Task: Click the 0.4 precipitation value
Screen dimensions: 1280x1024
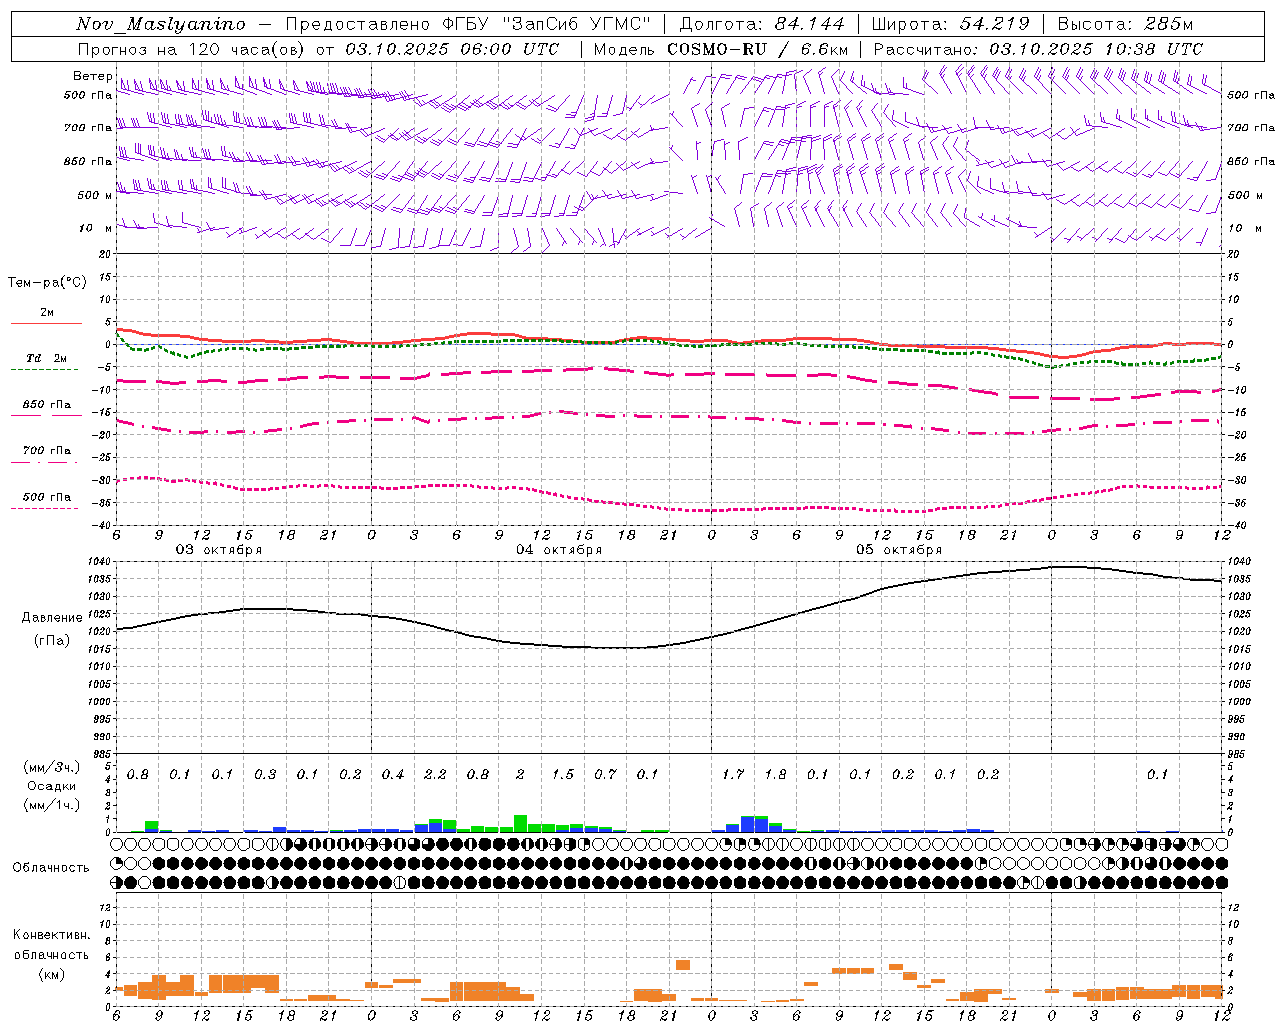Action: (x=393, y=775)
